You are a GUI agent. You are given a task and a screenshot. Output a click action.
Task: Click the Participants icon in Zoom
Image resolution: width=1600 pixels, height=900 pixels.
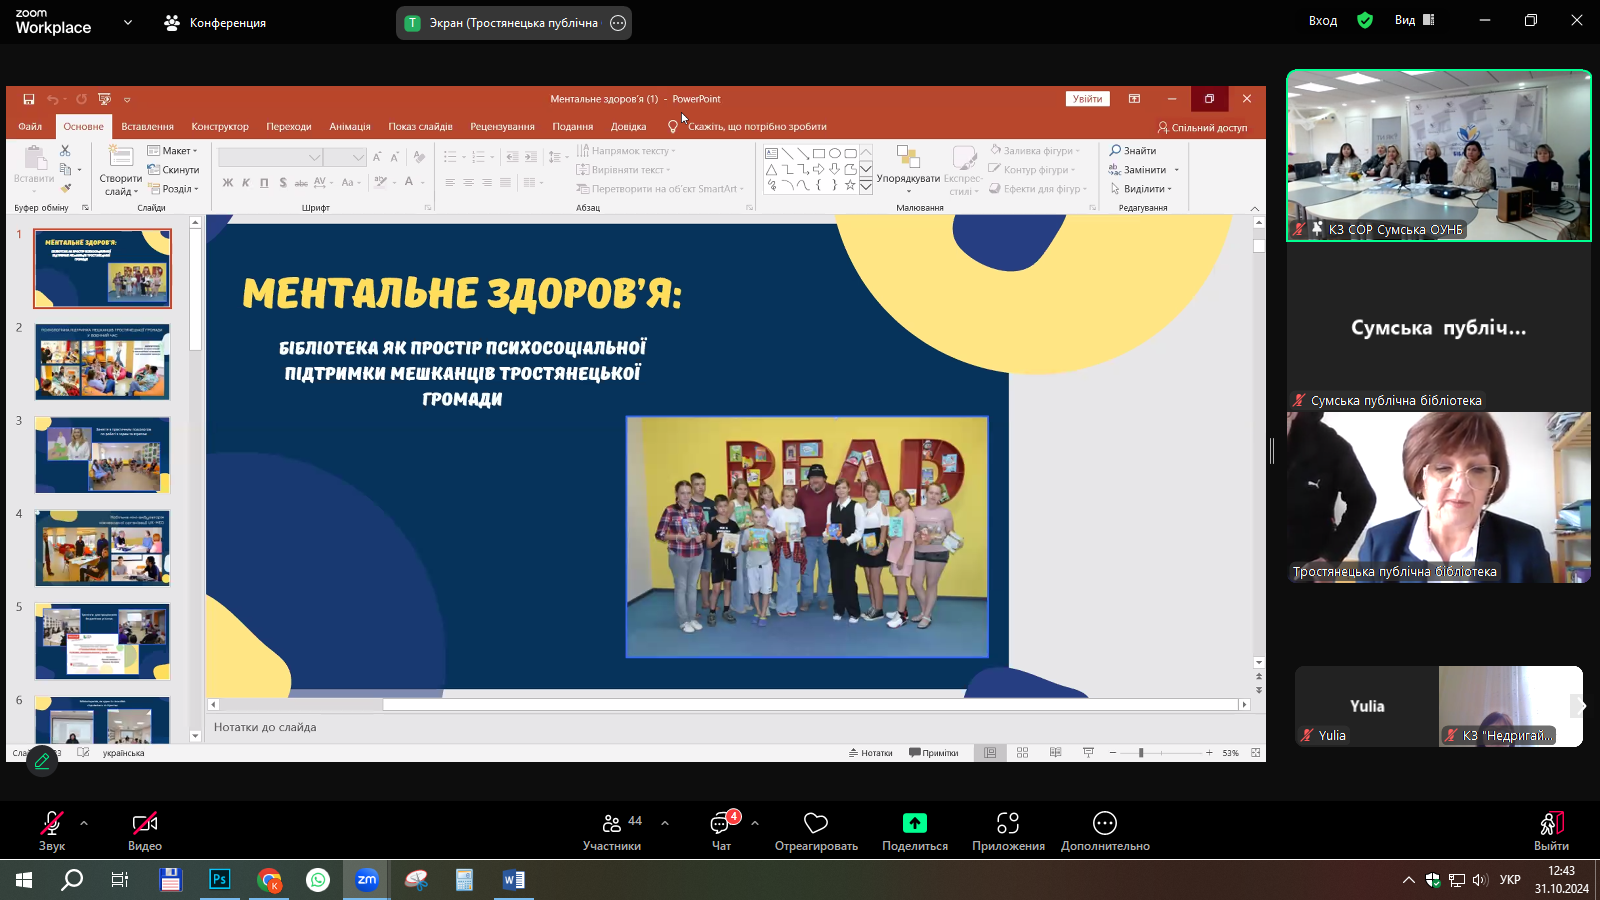612,824
